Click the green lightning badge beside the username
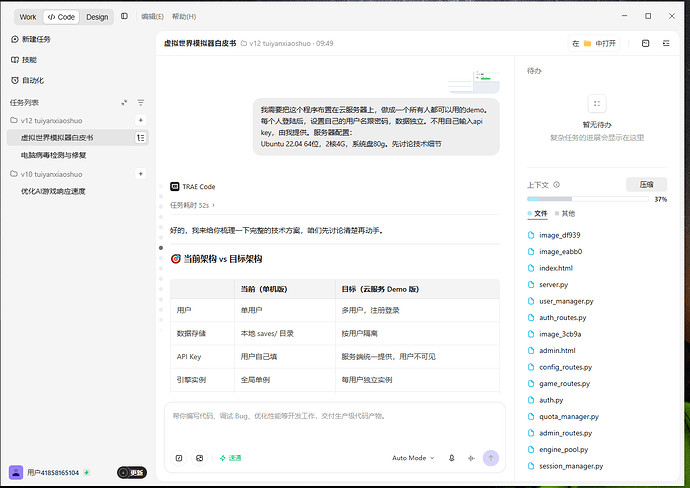 pos(87,473)
